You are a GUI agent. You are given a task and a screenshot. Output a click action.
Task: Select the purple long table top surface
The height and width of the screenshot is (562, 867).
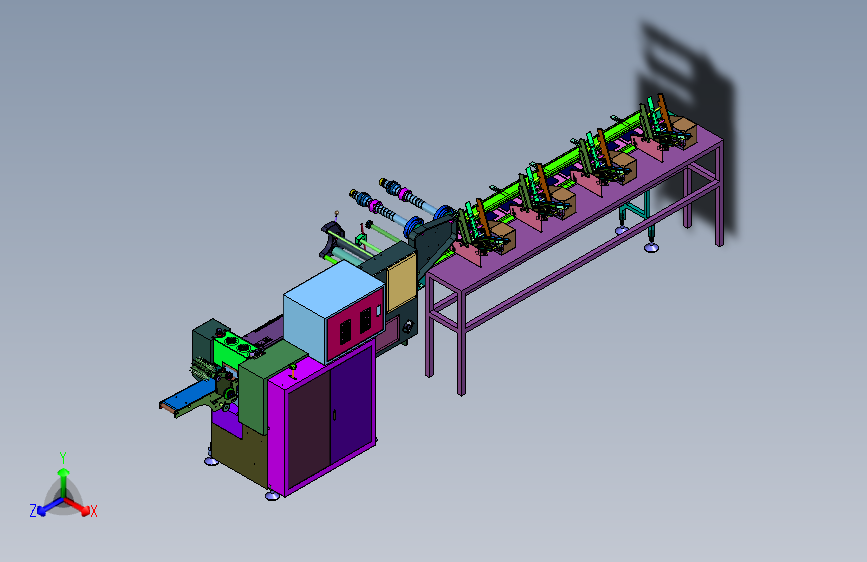click(575, 205)
